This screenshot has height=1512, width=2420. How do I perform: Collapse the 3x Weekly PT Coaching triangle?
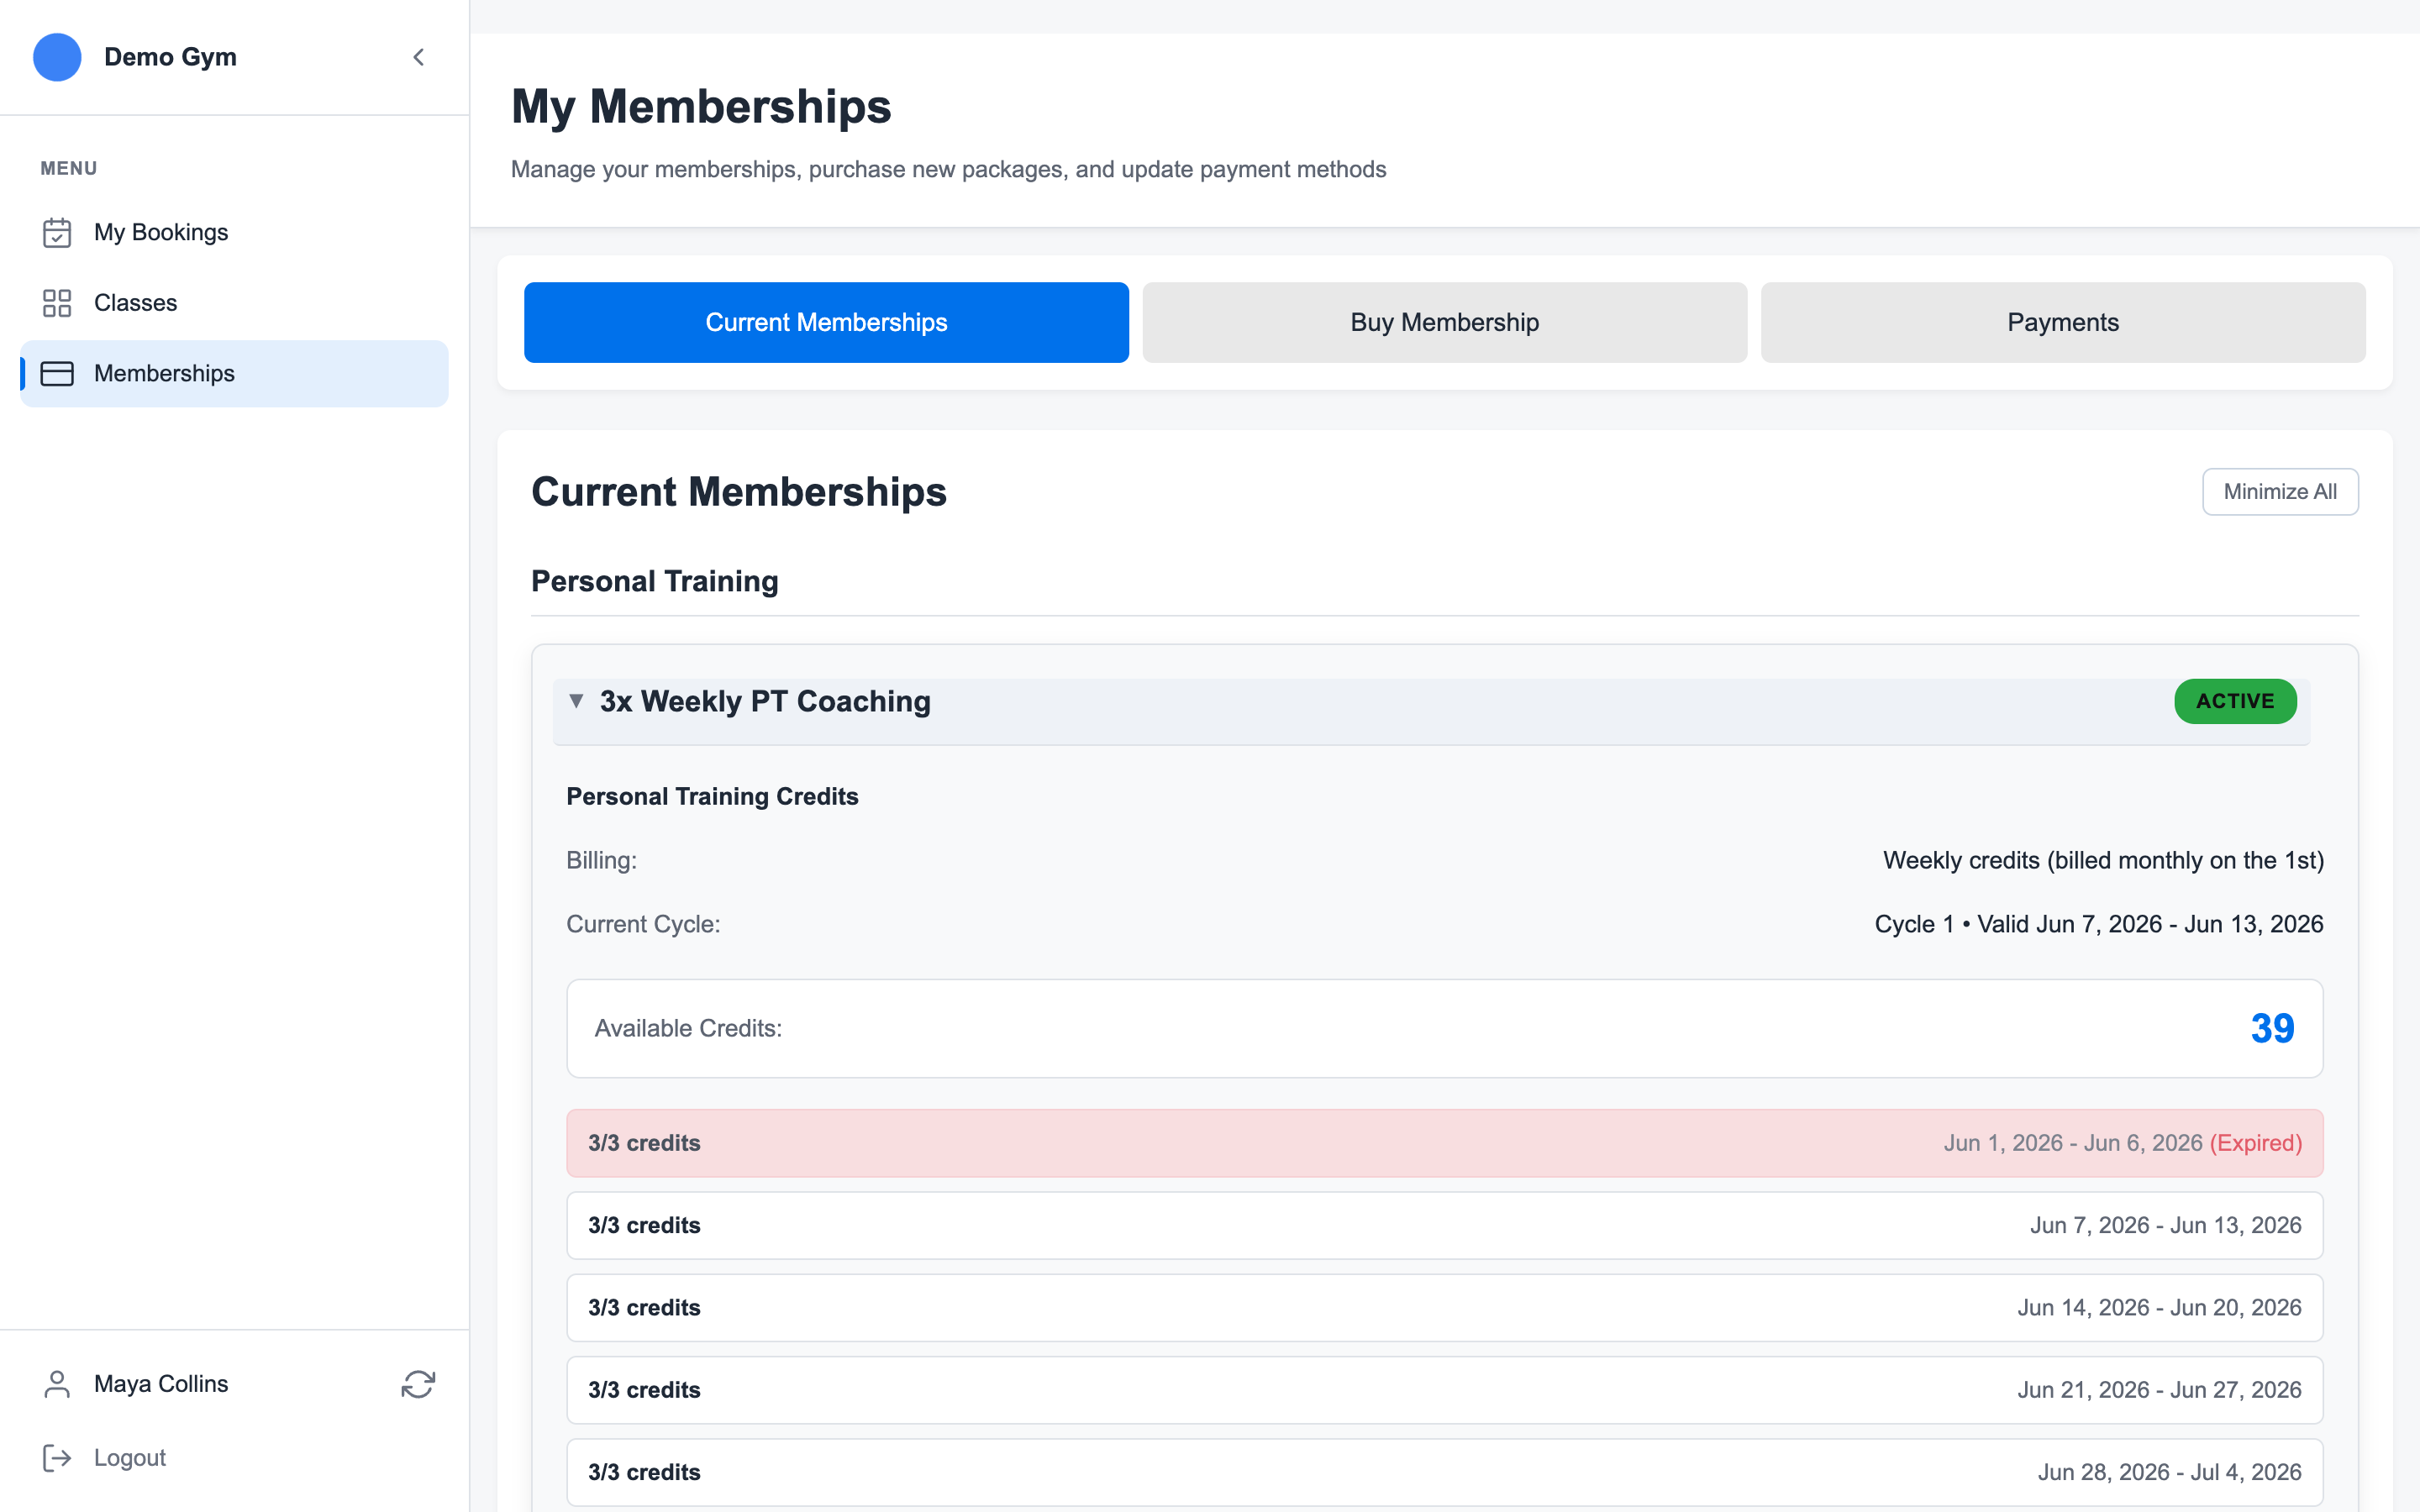[576, 701]
